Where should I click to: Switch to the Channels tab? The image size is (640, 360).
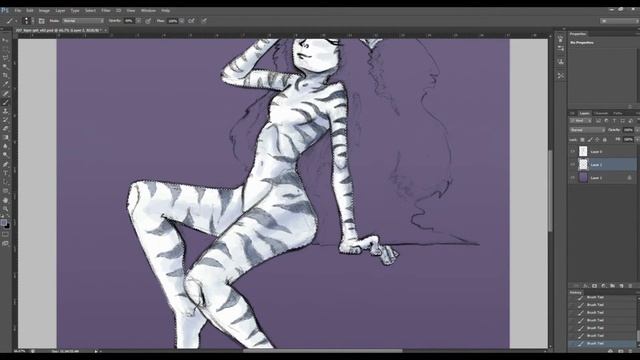601,113
